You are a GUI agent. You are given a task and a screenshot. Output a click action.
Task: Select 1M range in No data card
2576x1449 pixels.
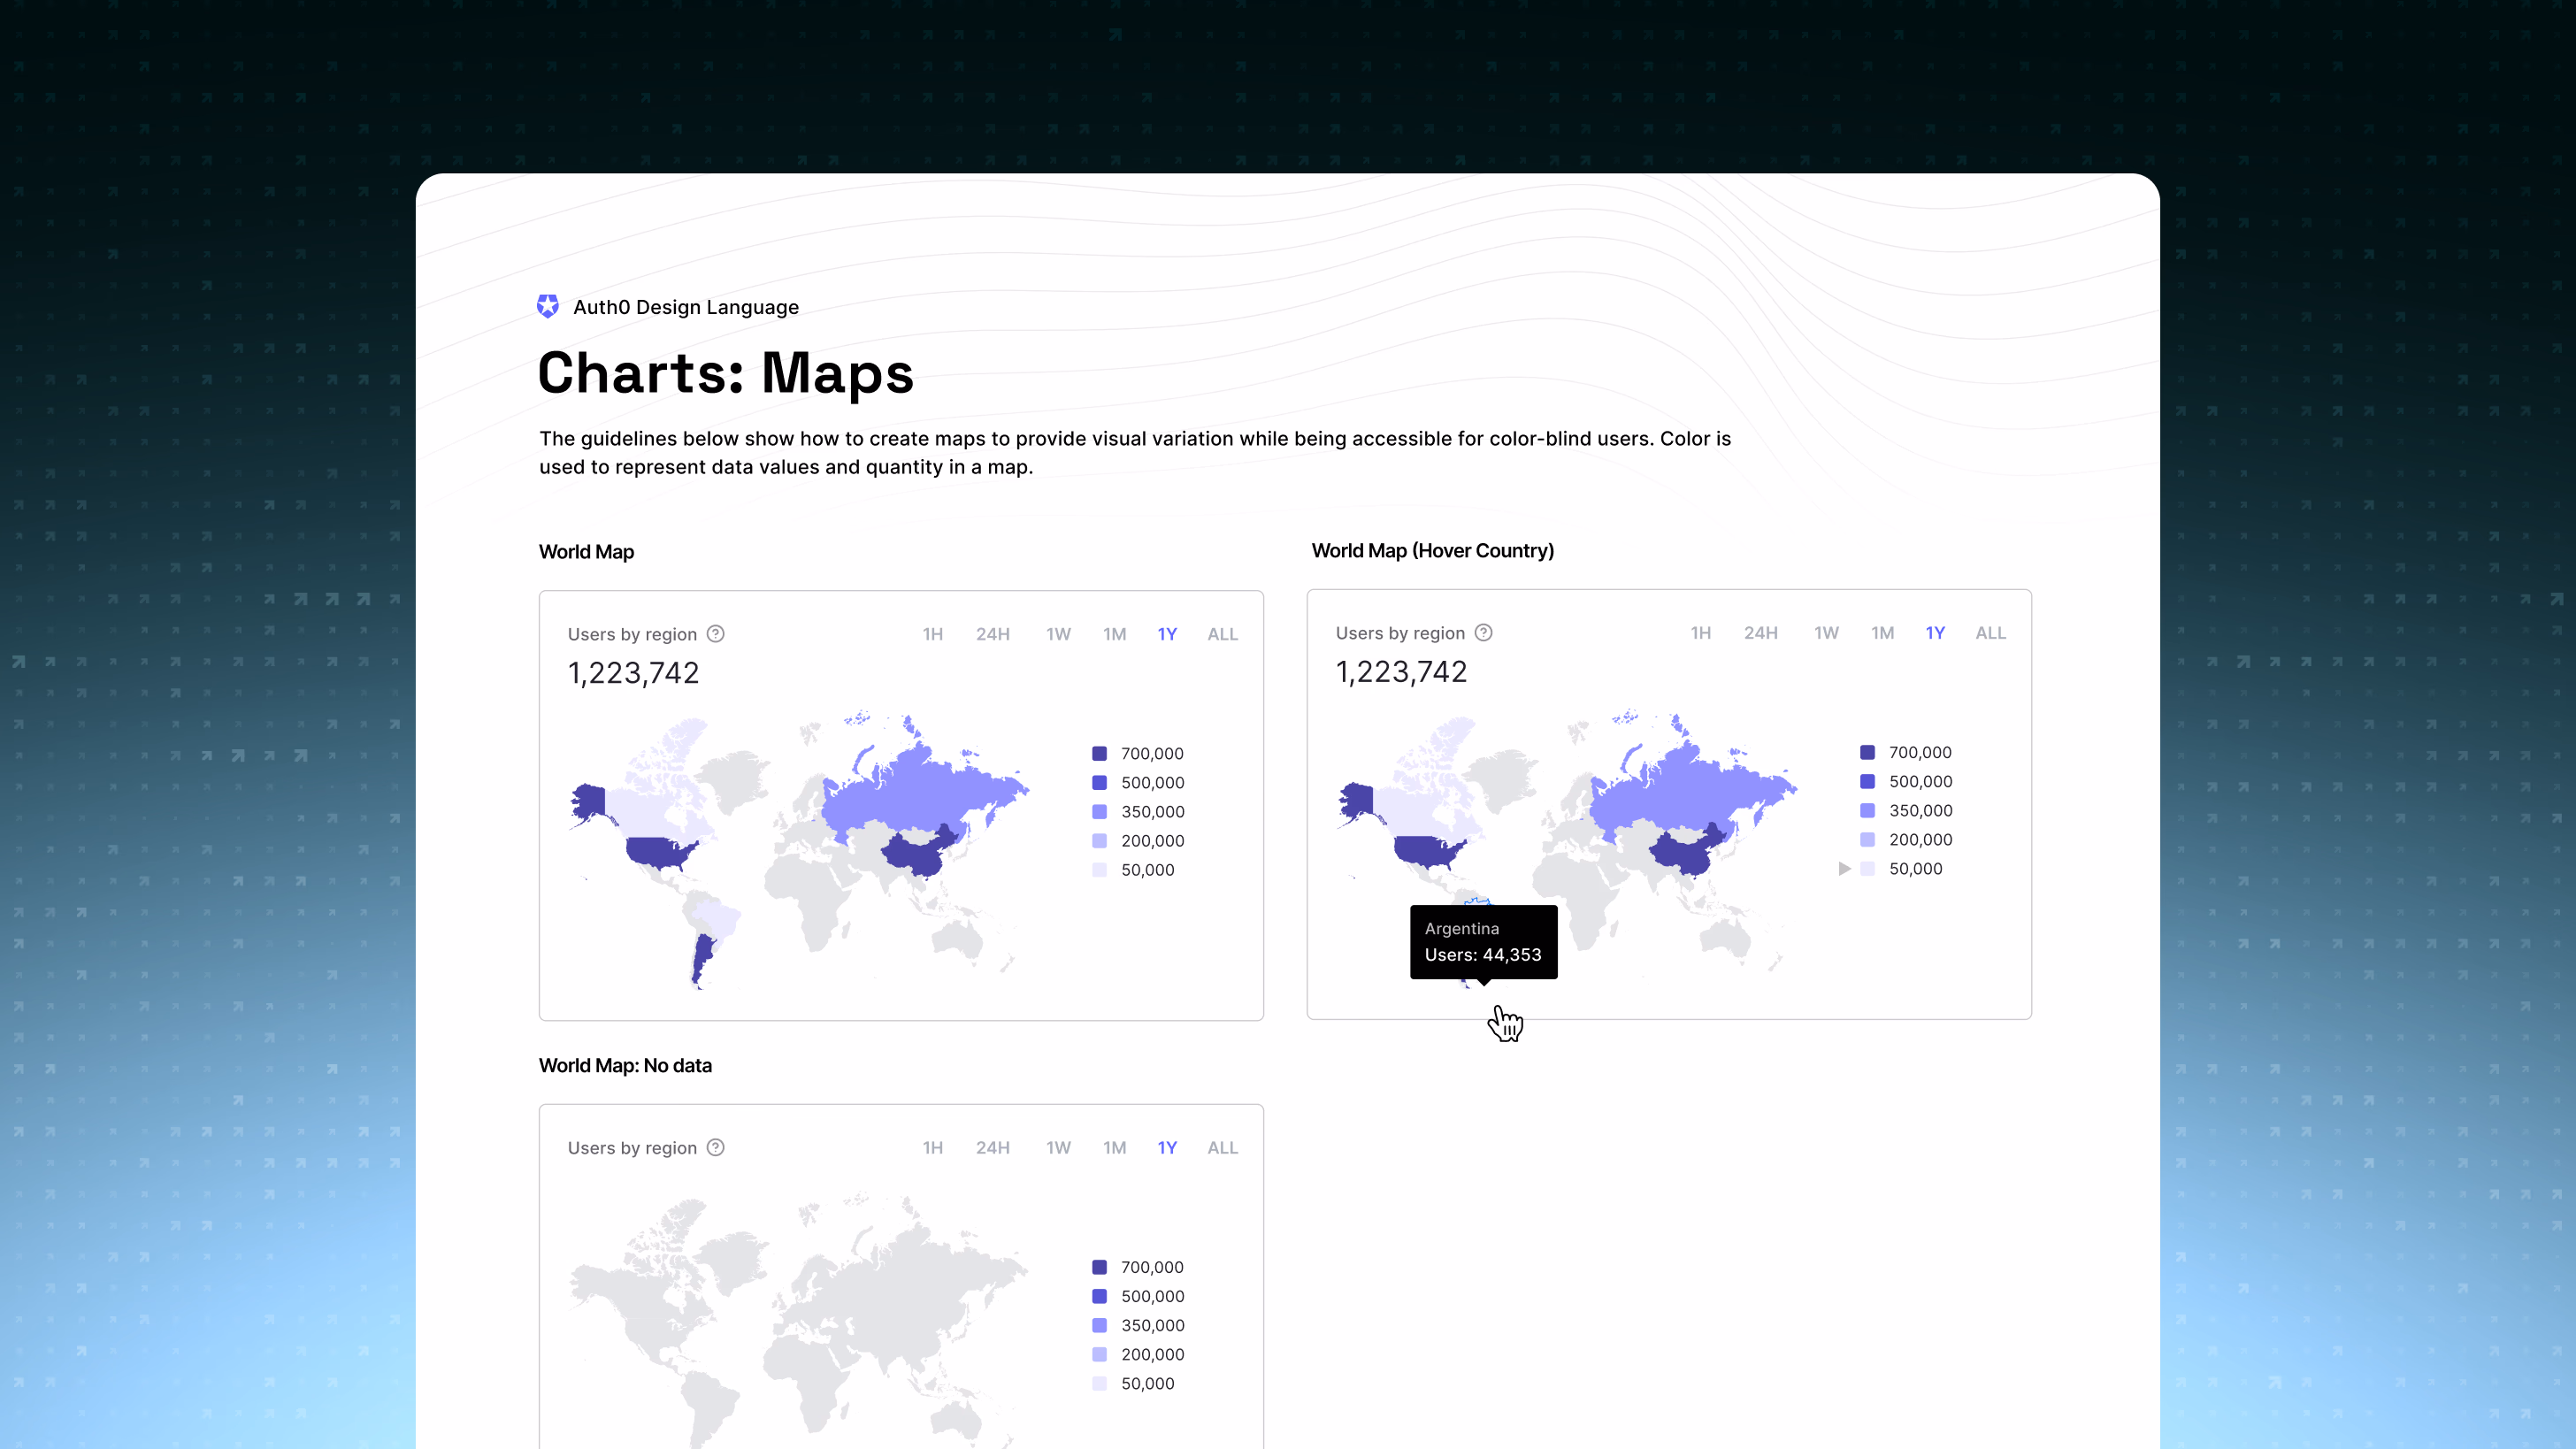coord(1114,1148)
